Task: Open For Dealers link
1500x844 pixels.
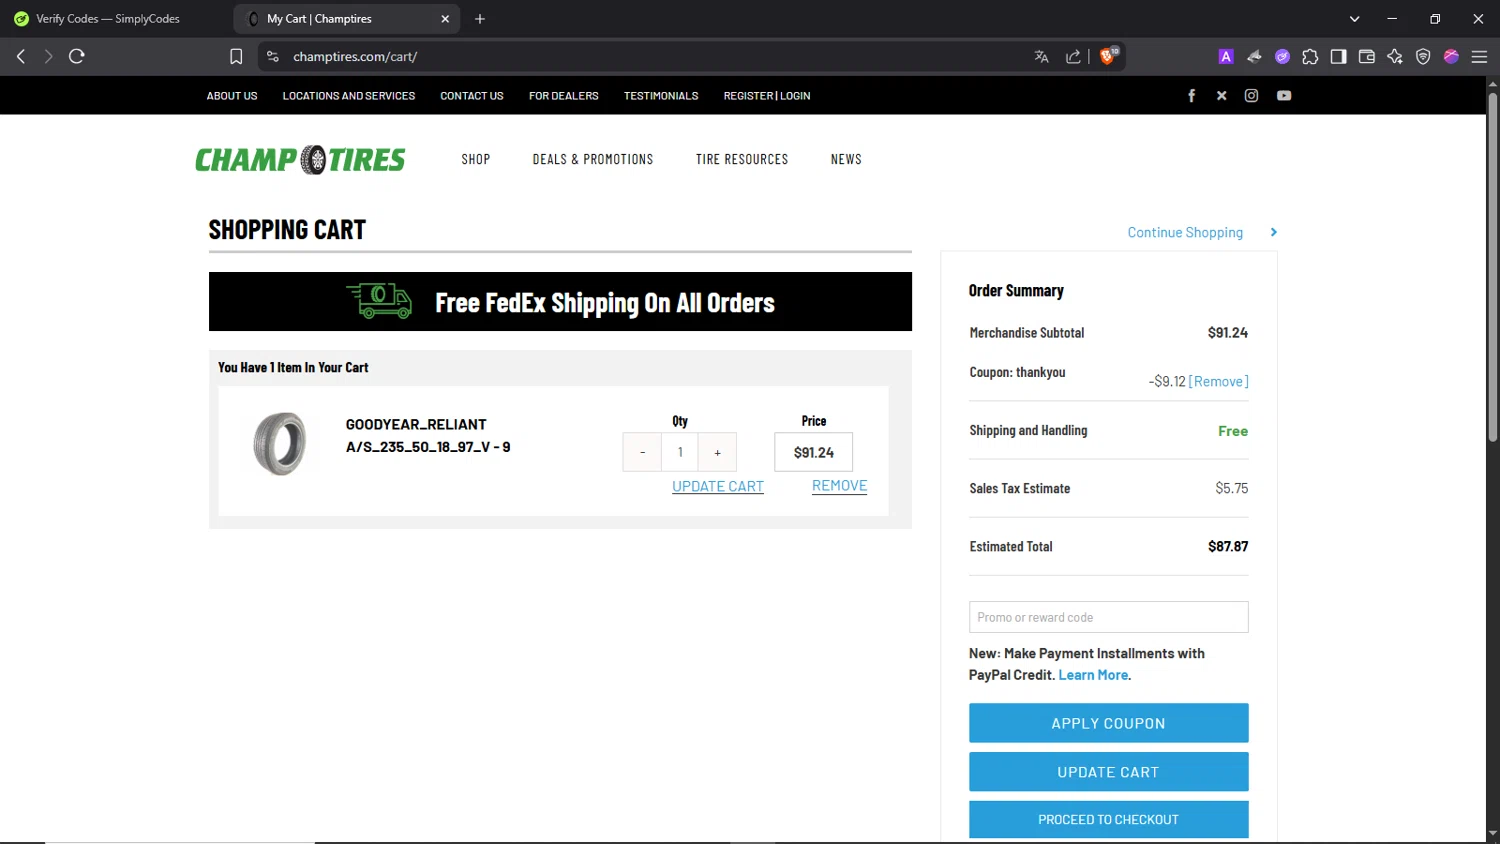Action: 564,96
